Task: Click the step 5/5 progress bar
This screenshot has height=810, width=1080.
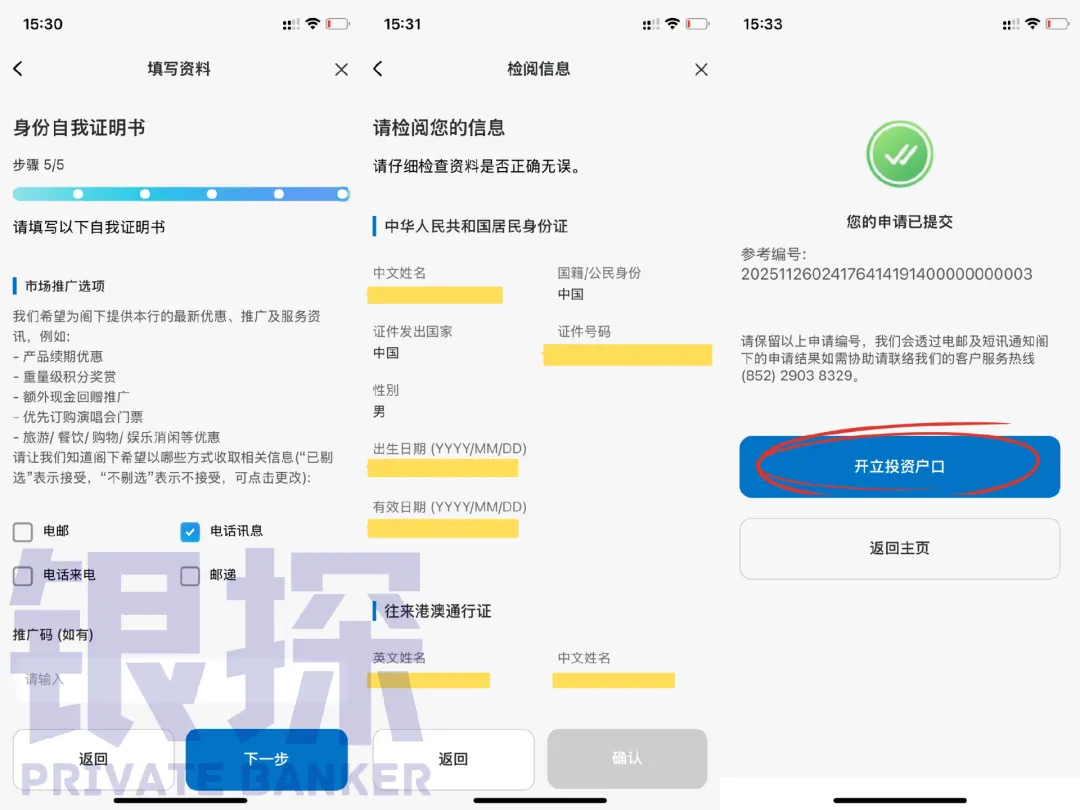Action: (181, 194)
